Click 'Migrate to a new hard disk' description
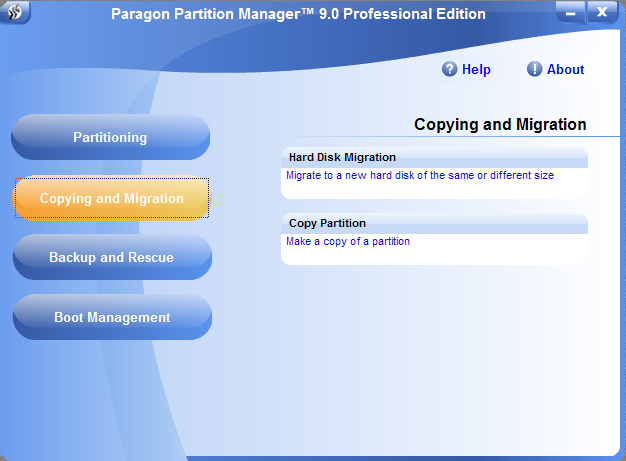 click(x=419, y=175)
